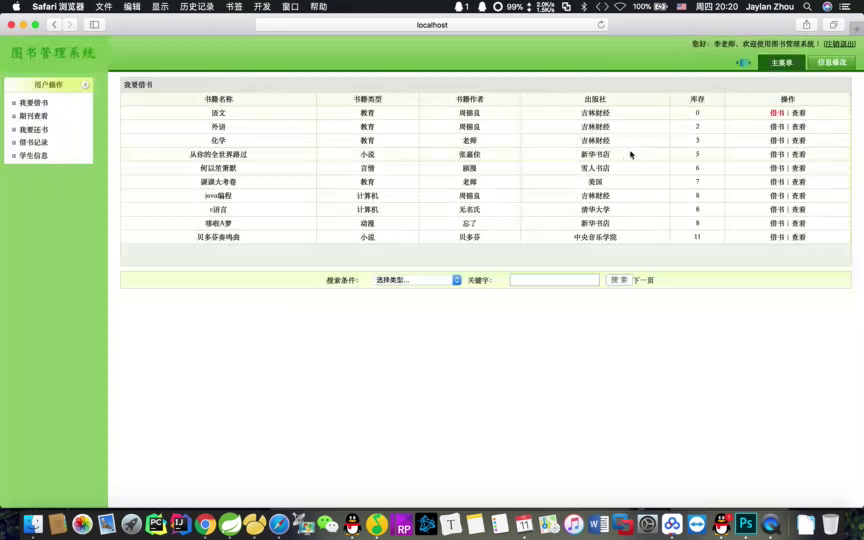Open Notification Center list icon
This screenshot has width=864, height=540.
[845, 7]
